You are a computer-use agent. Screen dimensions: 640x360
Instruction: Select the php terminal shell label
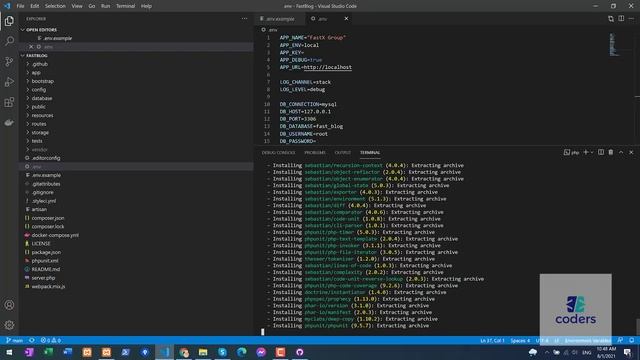tap(571, 152)
